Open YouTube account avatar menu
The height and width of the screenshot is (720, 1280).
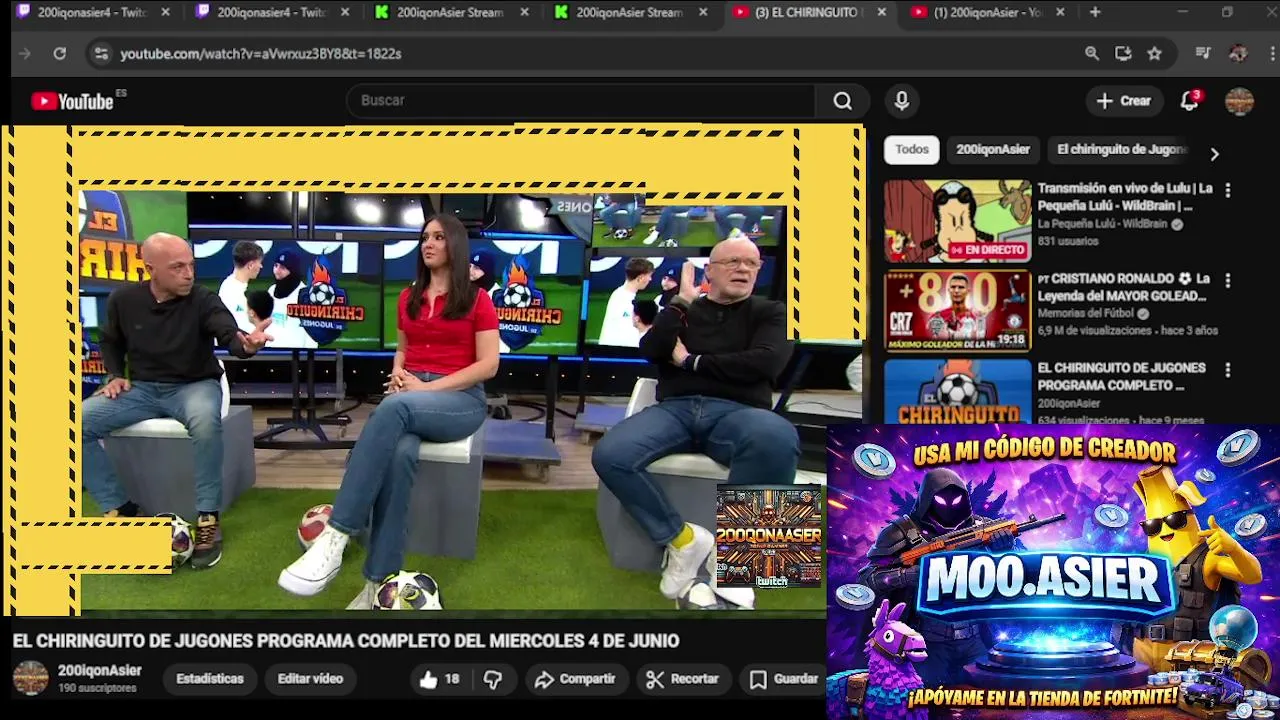click(1240, 101)
